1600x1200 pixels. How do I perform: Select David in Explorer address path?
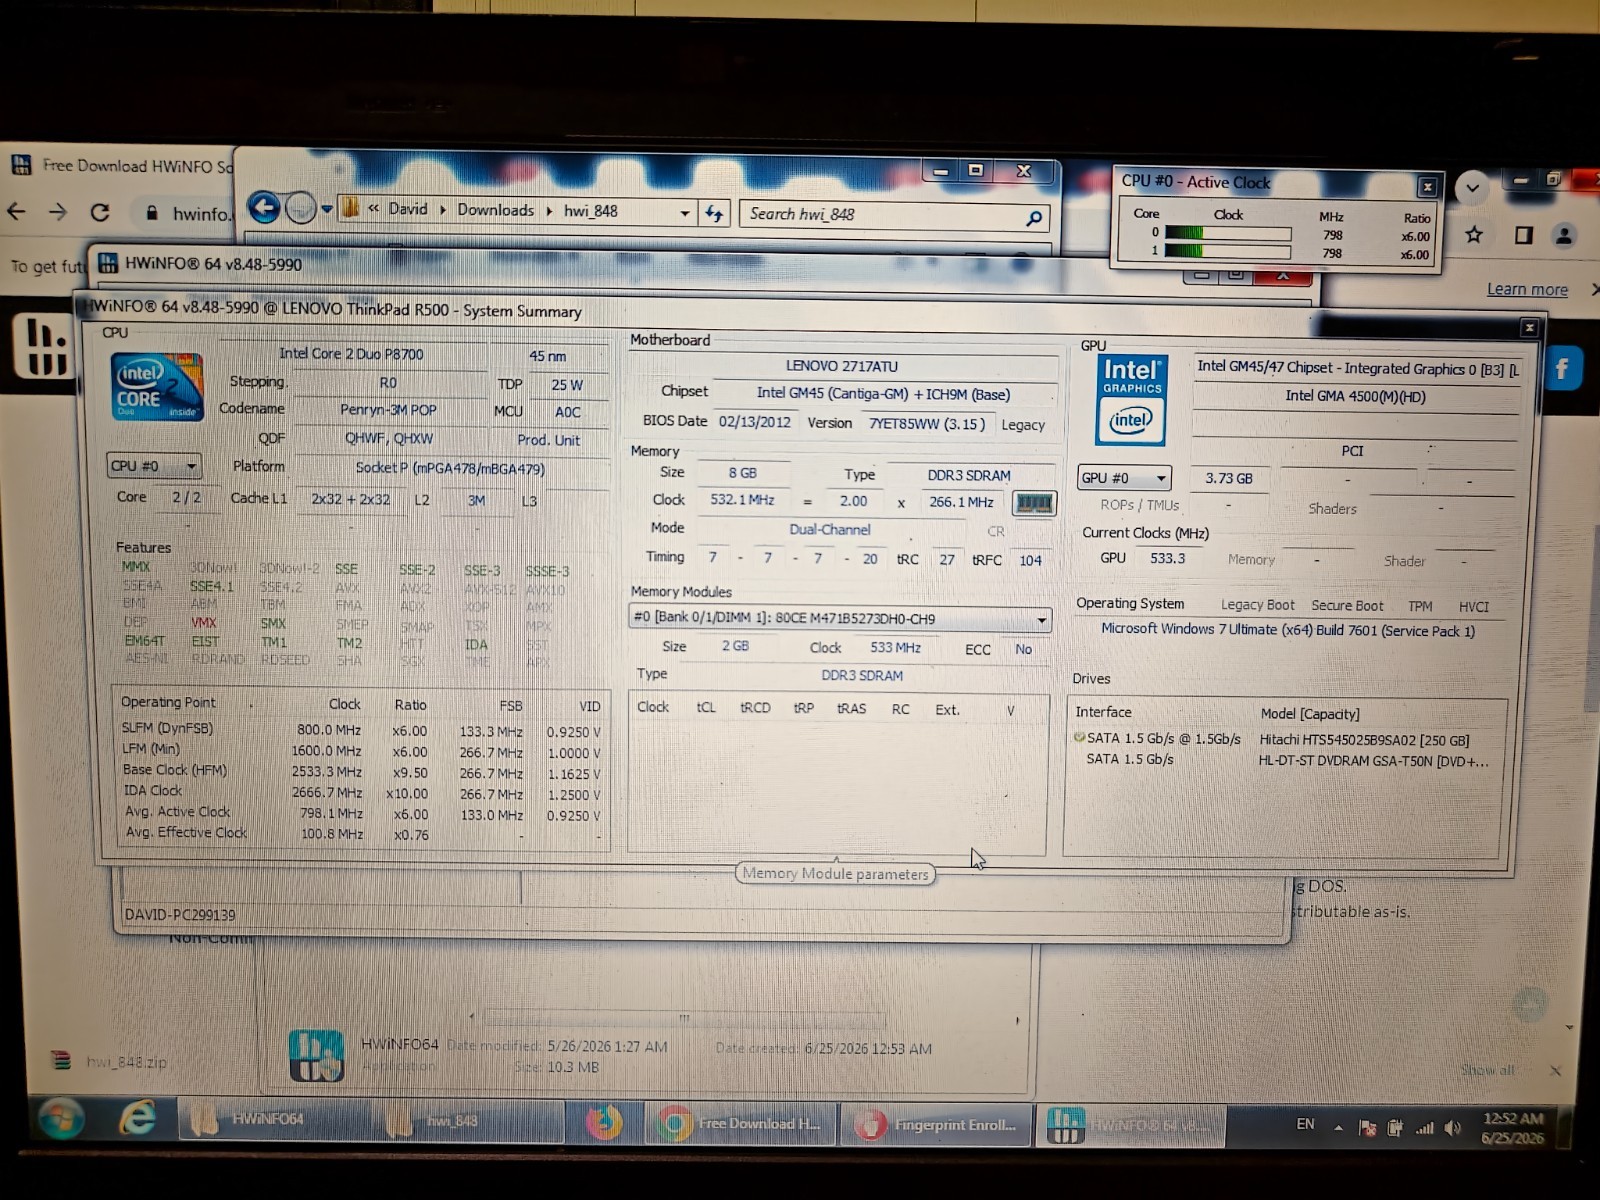408,209
